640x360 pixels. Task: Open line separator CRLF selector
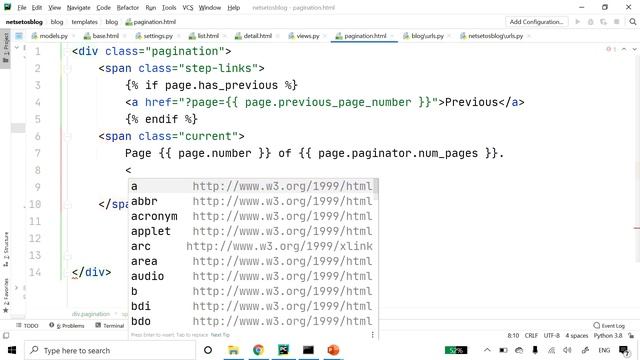coord(531,336)
